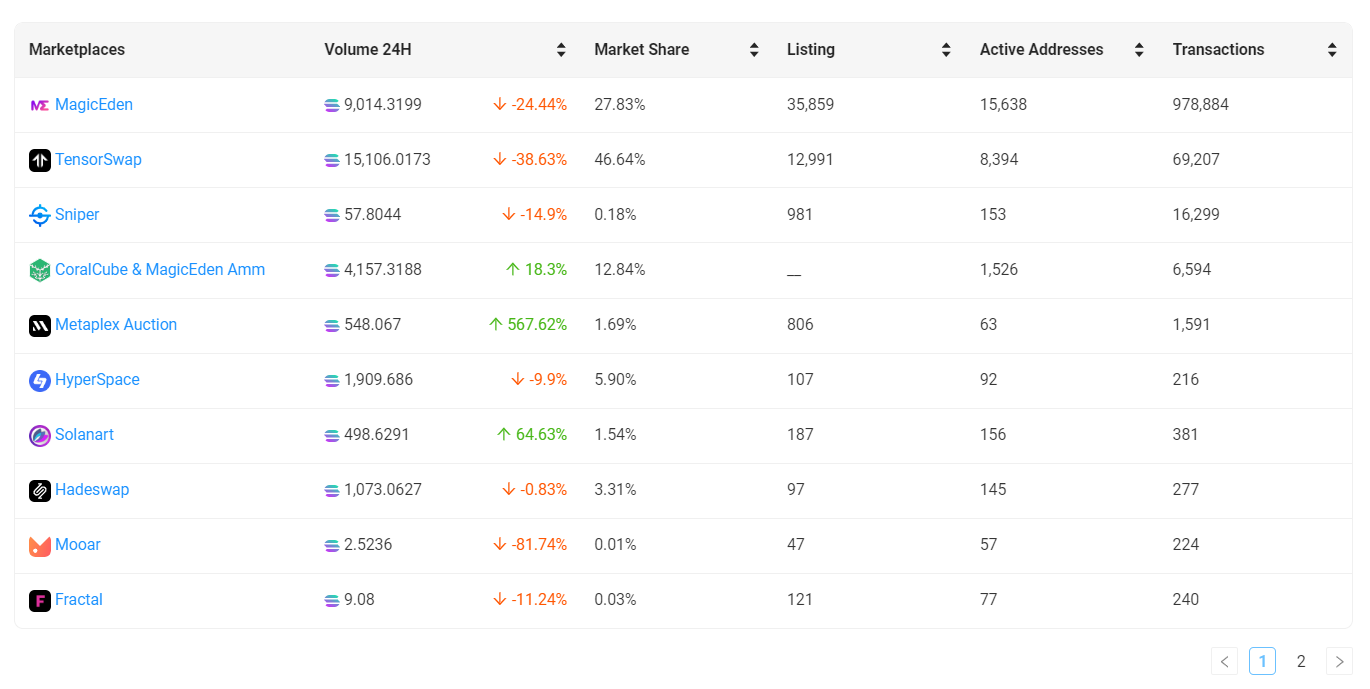
Task: Click Solana icon beside 57.8044 volume
Action: pyautogui.click(x=332, y=215)
